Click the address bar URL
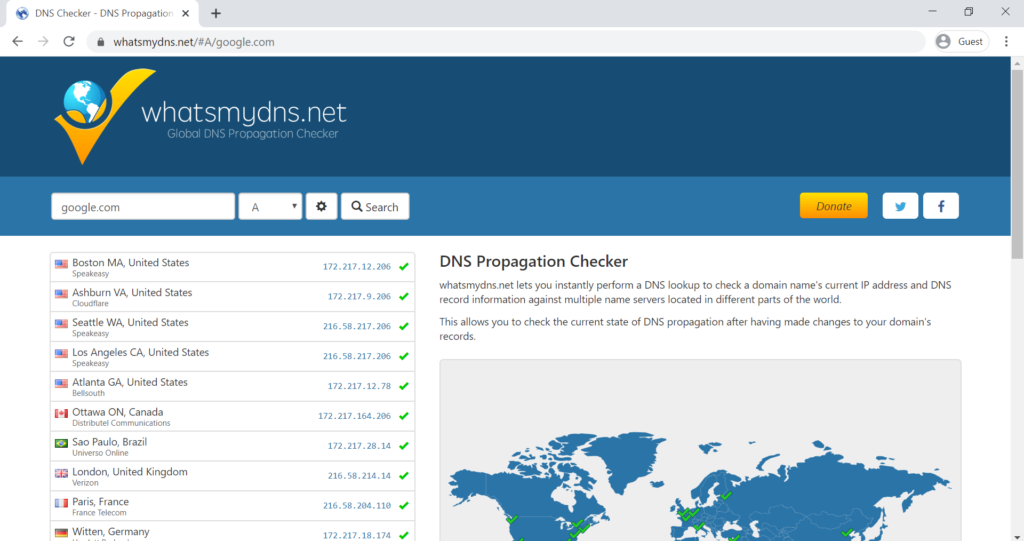 [193, 42]
